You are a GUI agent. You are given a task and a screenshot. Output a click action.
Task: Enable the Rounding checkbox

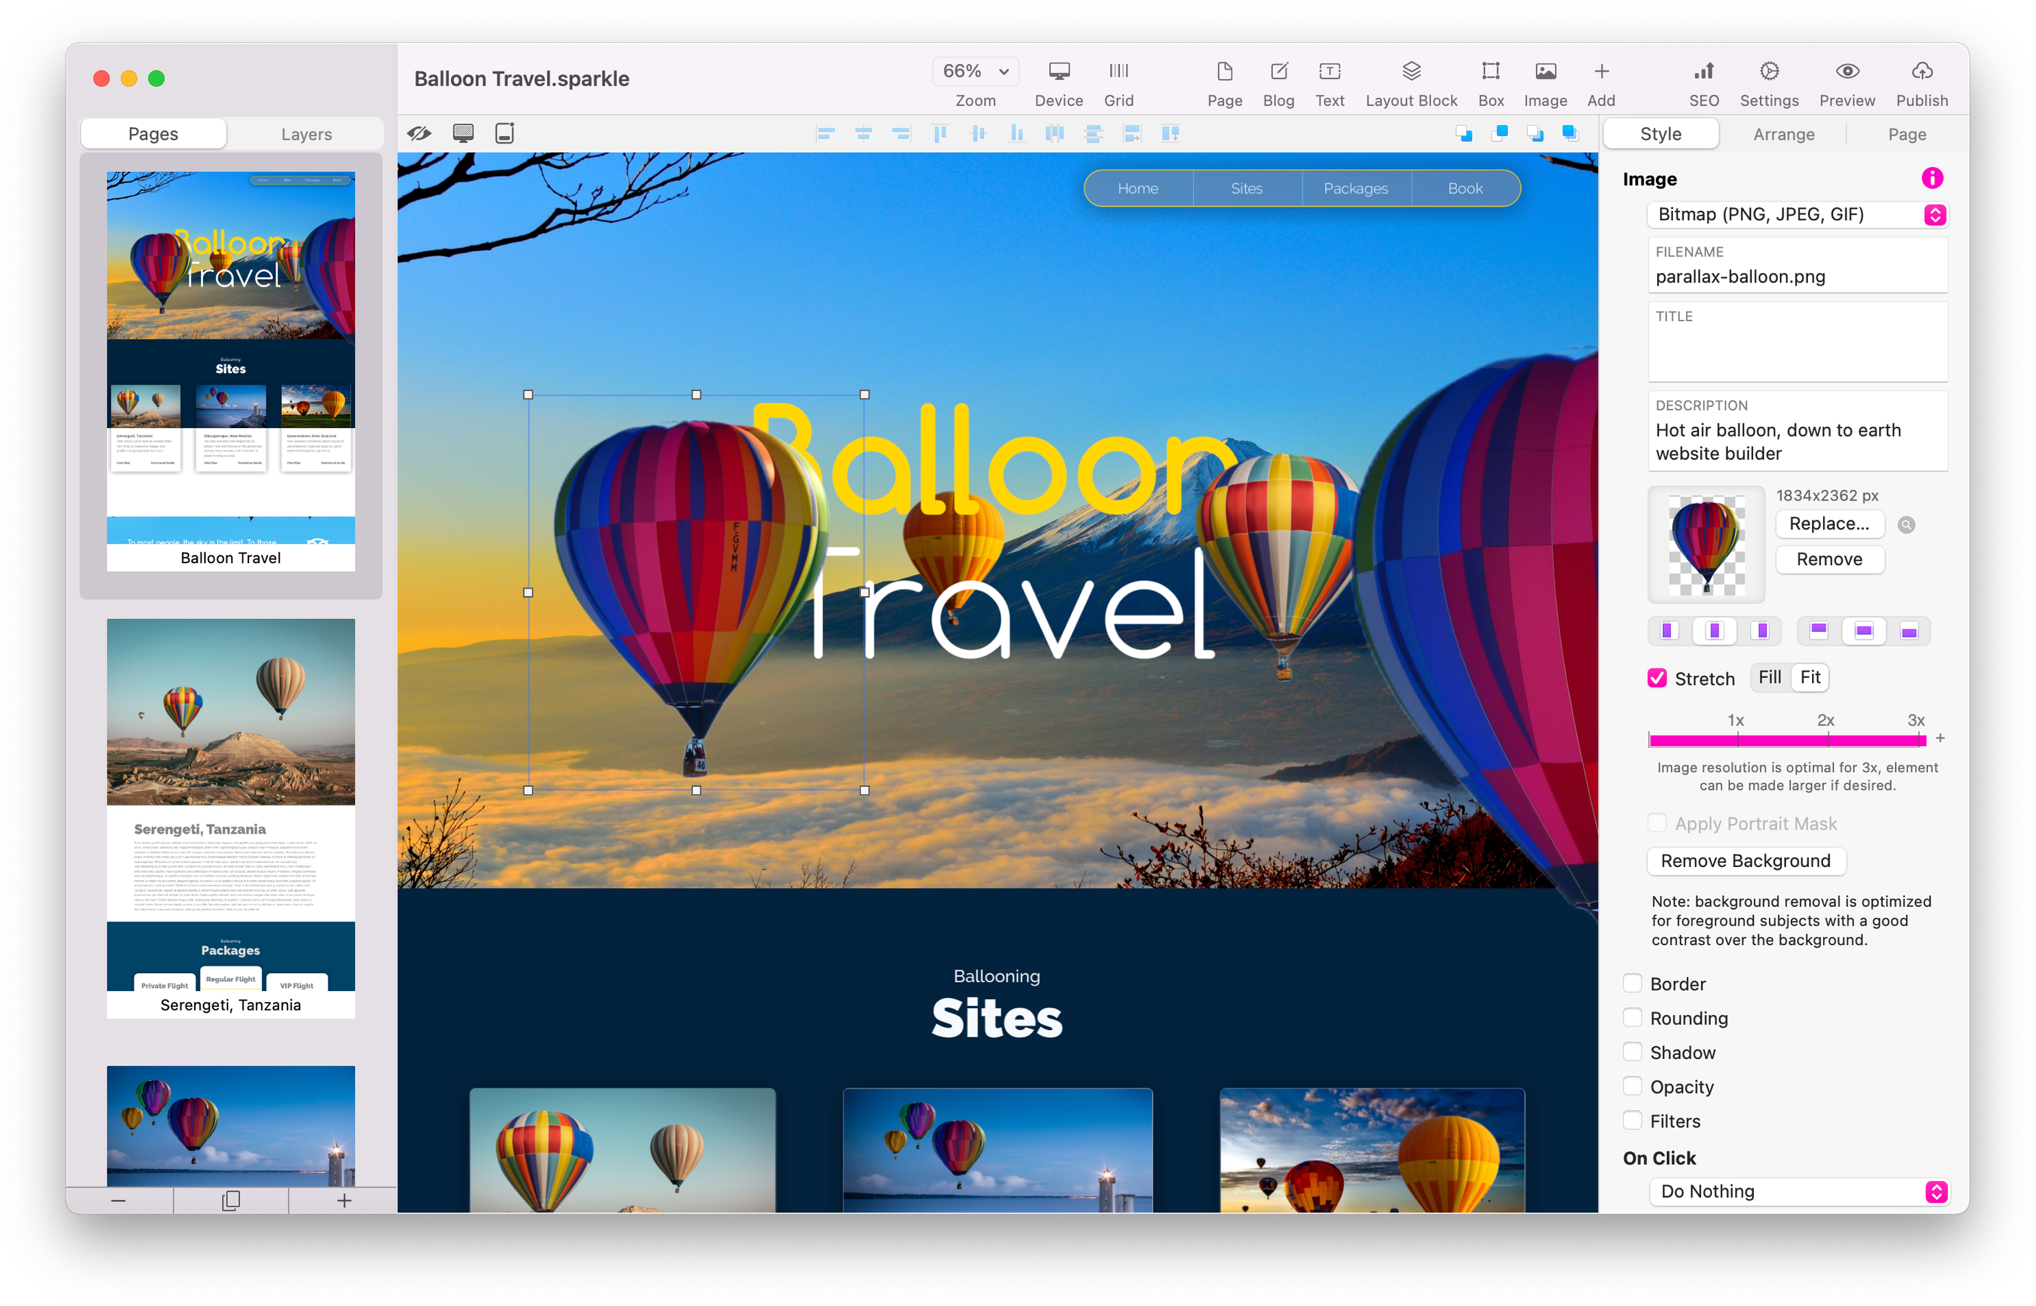[x=1632, y=1018]
